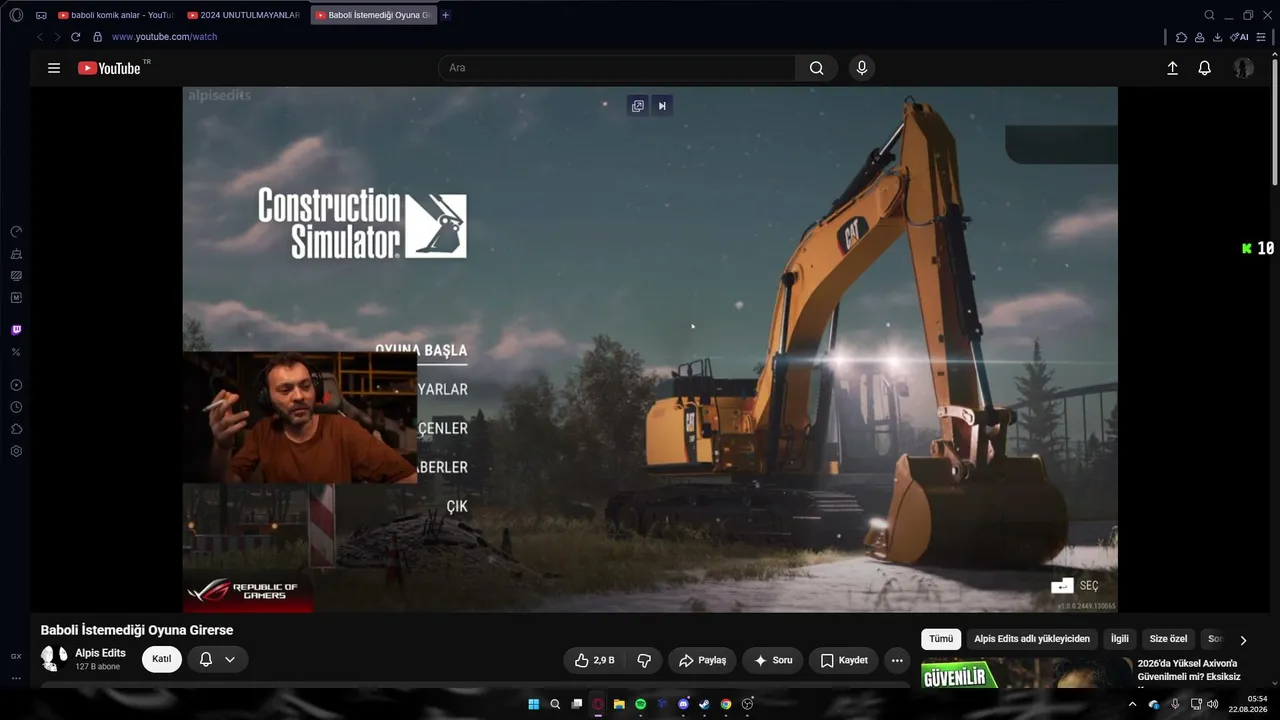
Task: Select the 'Size özel' filter chip
Action: [1168, 639]
